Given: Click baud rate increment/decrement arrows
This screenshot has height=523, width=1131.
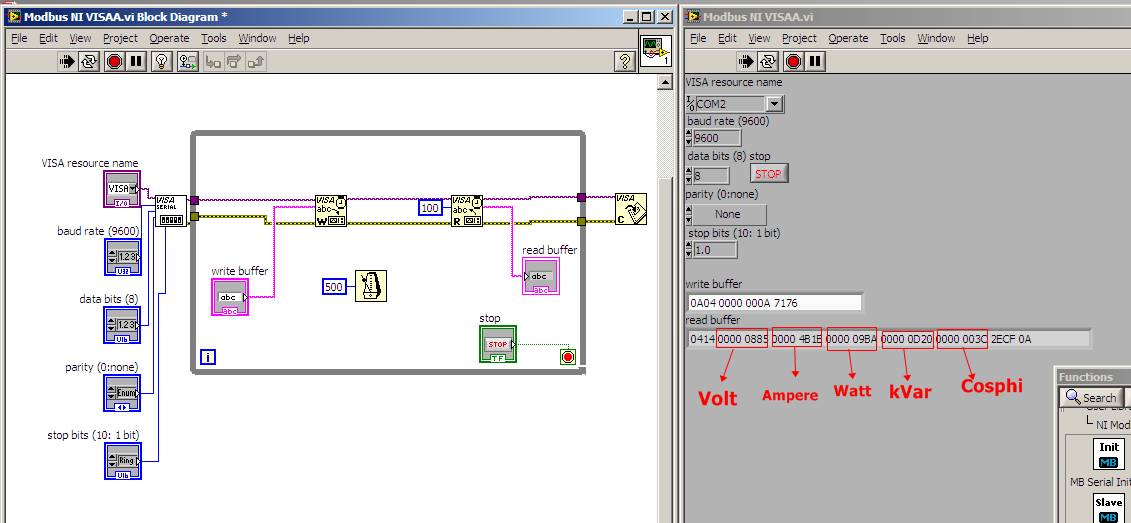Looking at the screenshot, I should (688, 139).
